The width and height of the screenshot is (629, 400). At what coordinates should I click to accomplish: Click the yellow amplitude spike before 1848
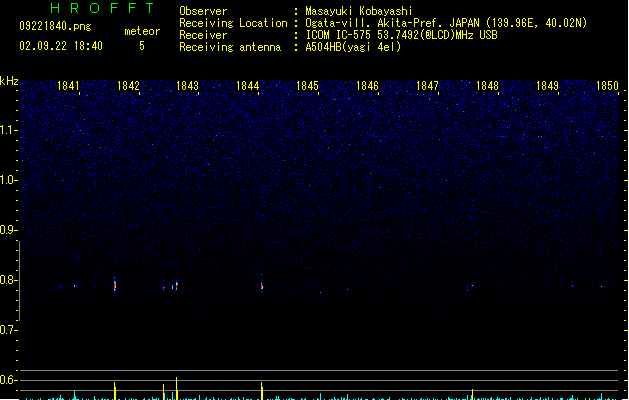[472, 394]
